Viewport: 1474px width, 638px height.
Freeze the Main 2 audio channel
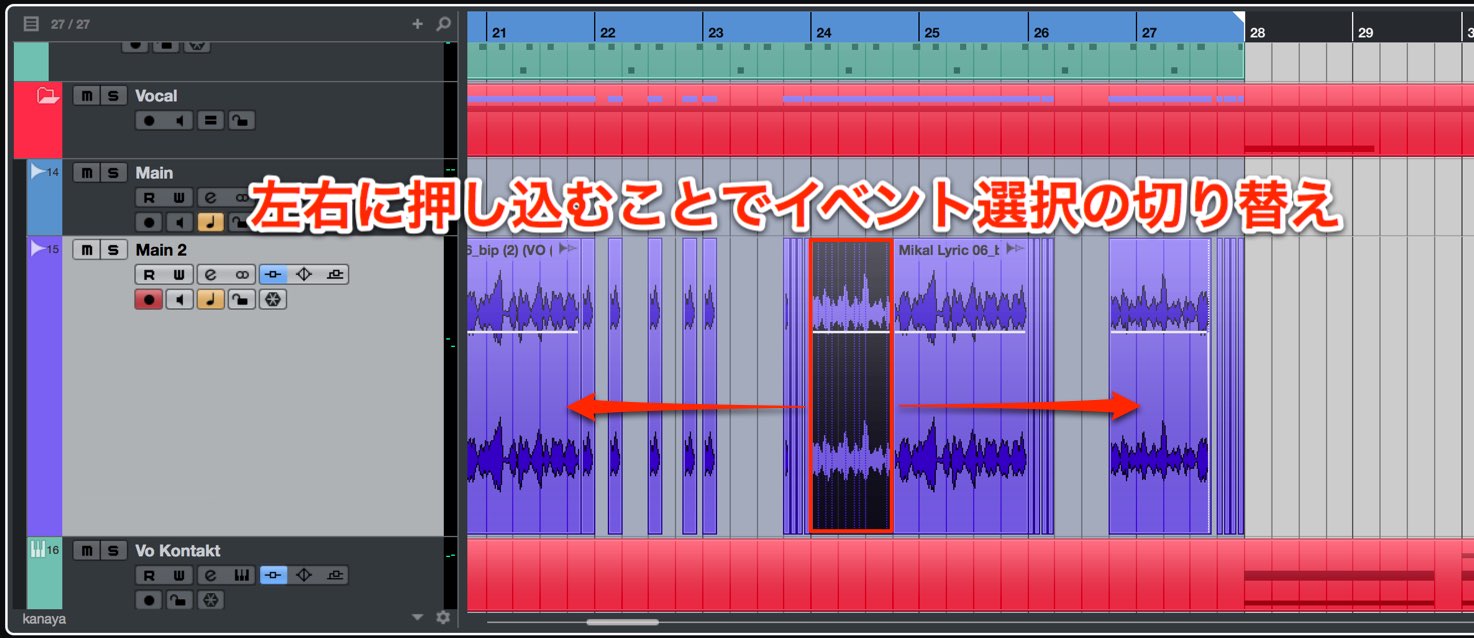point(272,299)
